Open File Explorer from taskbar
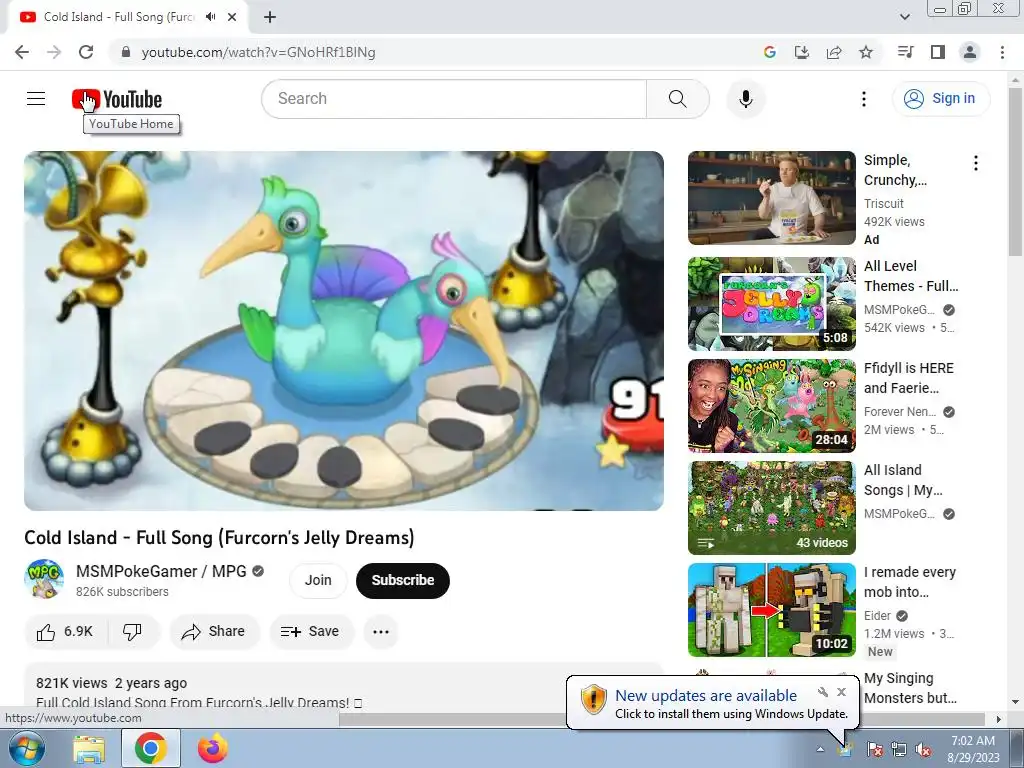The width and height of the screenshot is (1024, 768). point(89,749)
